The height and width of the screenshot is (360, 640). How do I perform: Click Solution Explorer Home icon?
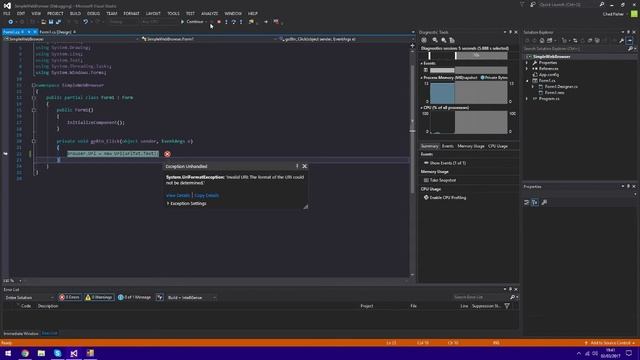[542, 40]
